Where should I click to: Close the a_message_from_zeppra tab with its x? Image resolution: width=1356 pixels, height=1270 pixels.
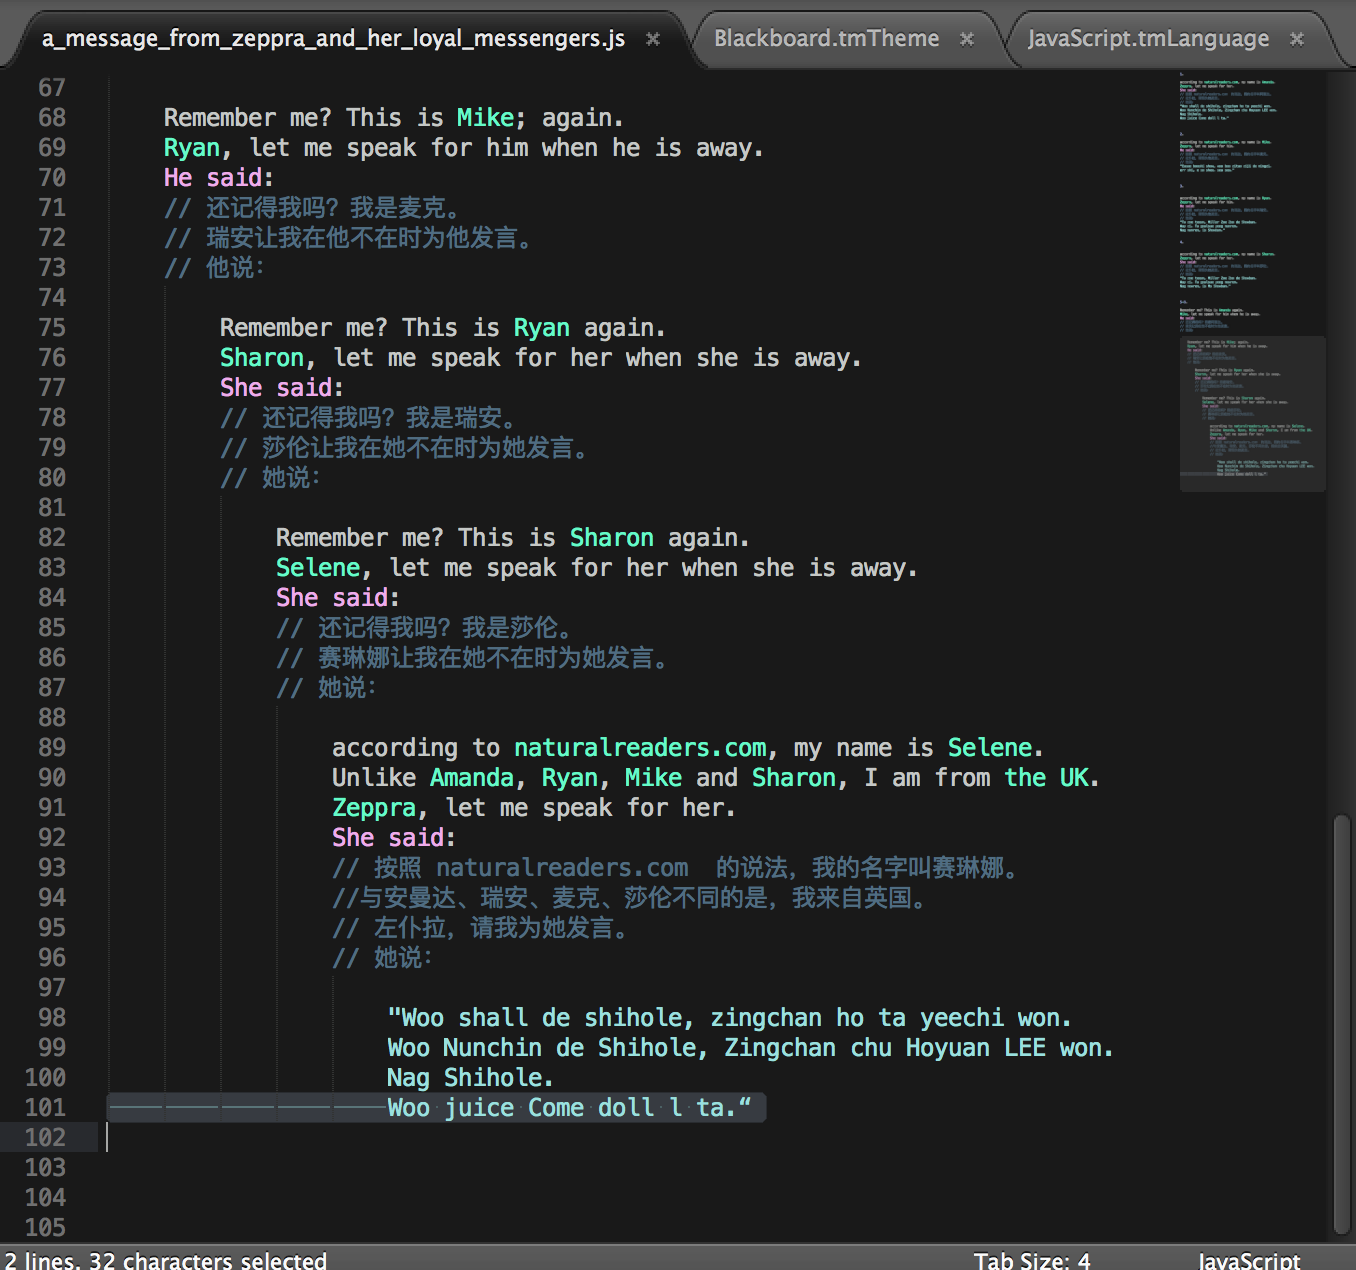click(x=653, y=39)
